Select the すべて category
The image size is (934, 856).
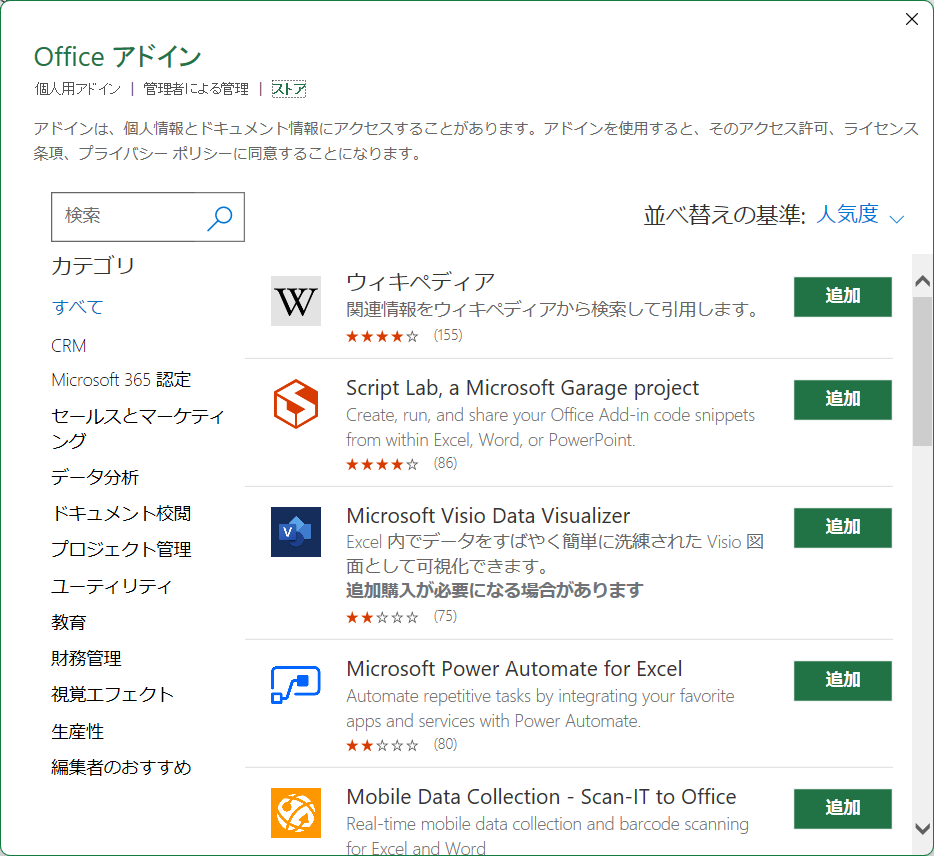tap(77, 307)
